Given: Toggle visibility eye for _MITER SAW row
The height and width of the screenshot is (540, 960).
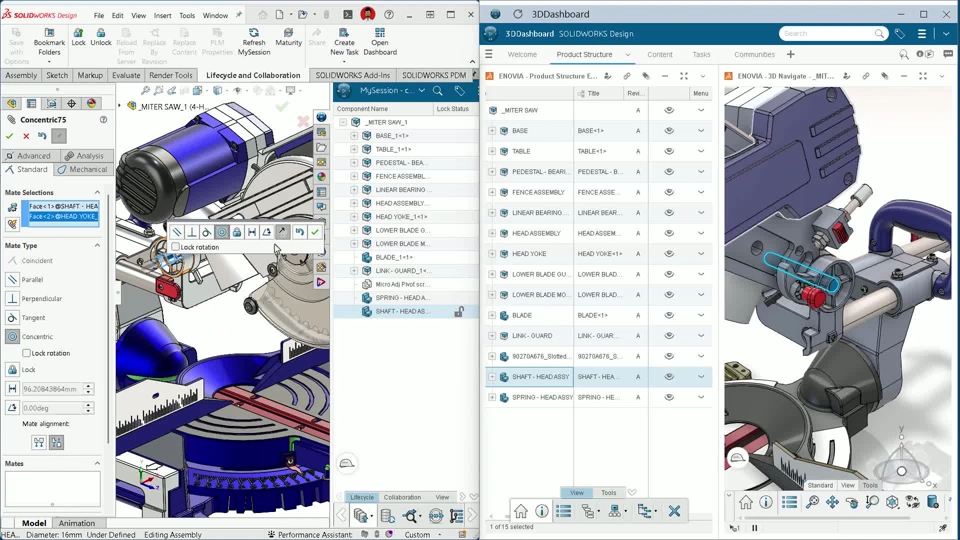Looking at the screenshot, I should pos(669,110).
